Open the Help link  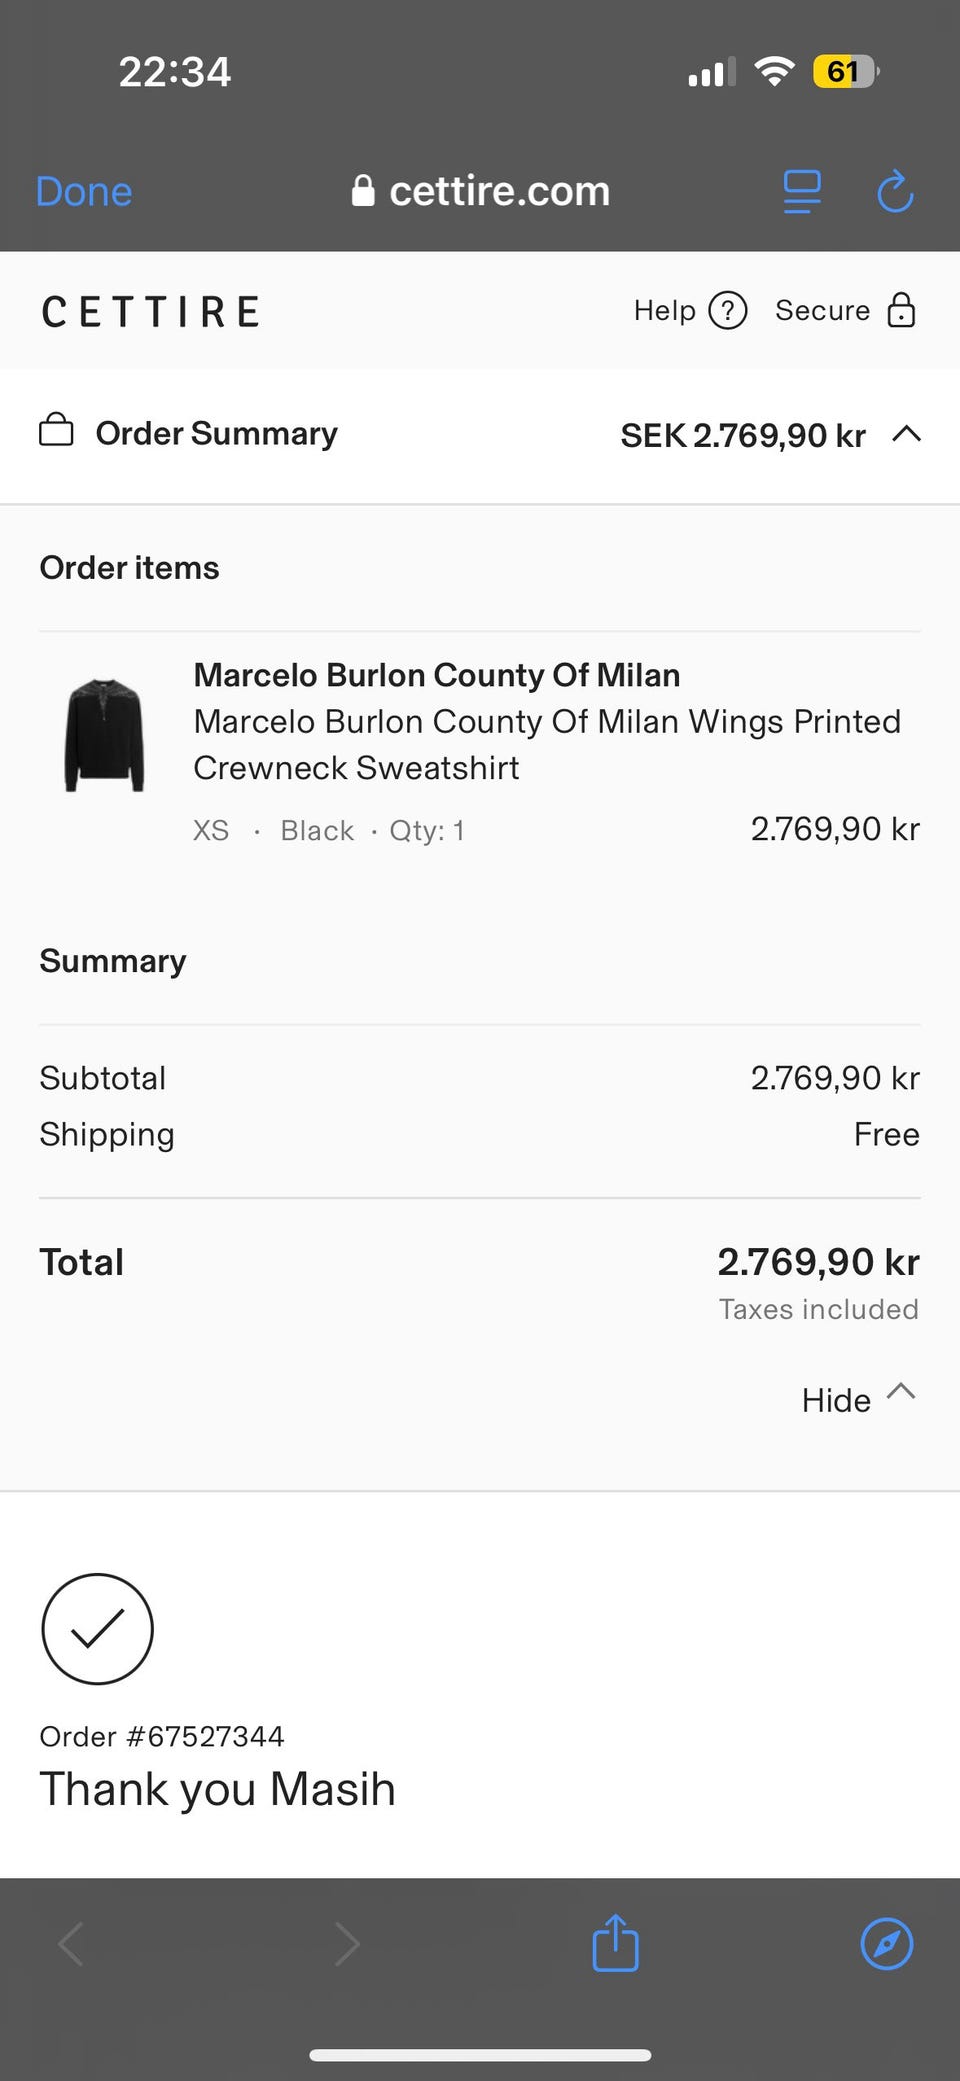pos(665,311)
